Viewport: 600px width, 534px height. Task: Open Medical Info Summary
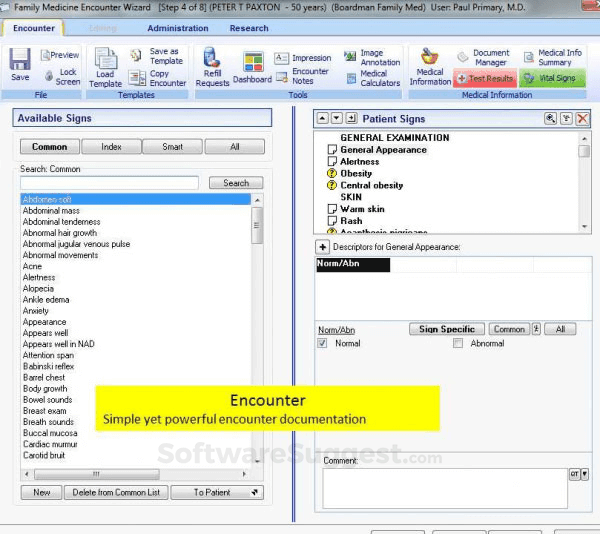[x=553, y=57]
